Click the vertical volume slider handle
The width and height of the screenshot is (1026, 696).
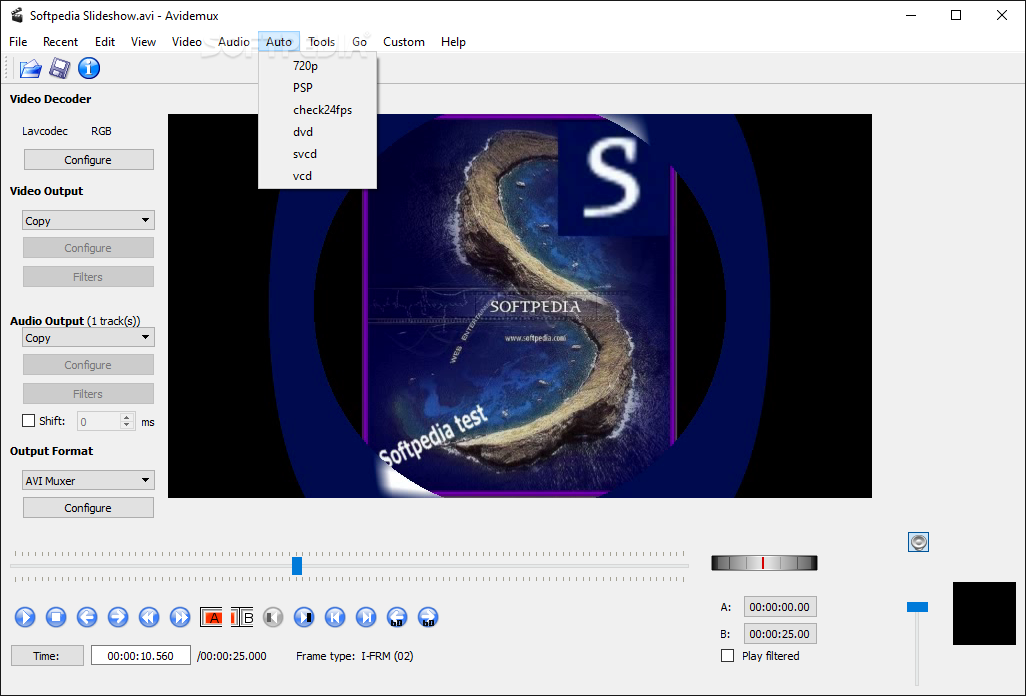[x=917, y=607]
